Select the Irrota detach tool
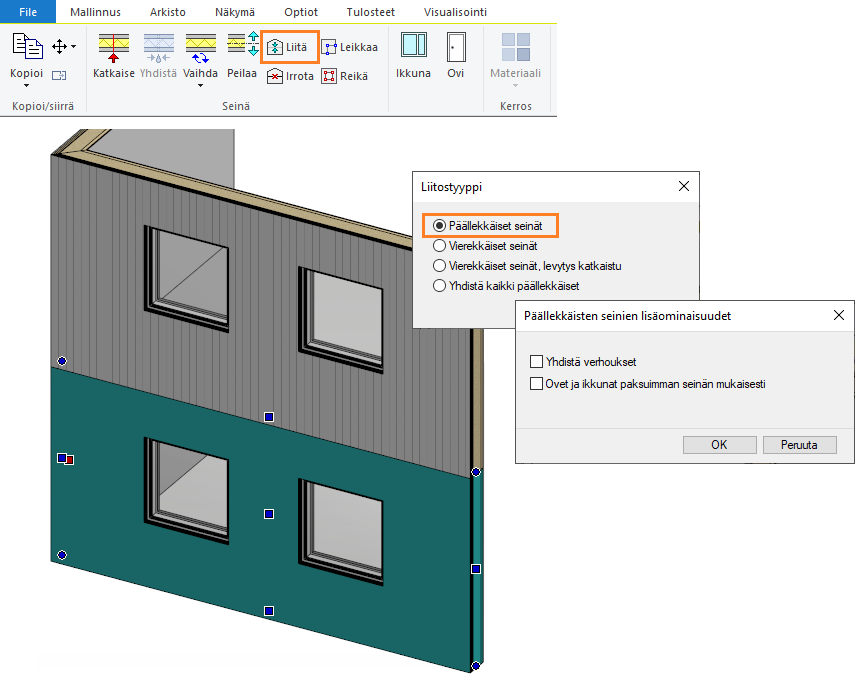This screenshot has width=858, height=689. click(288, 76)
